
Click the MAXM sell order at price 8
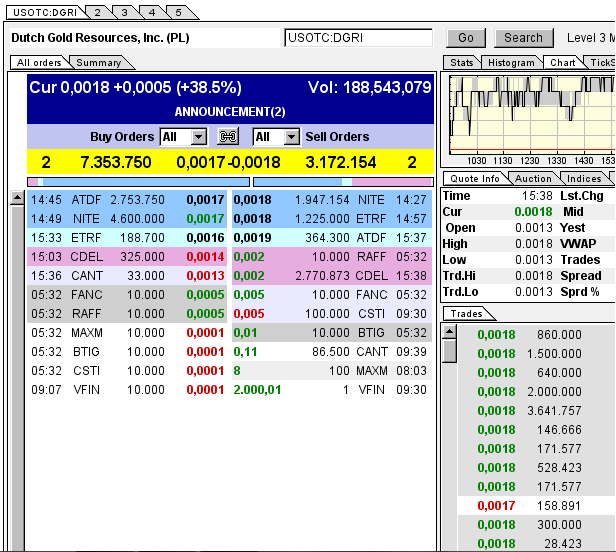click(x=332, y=371)
